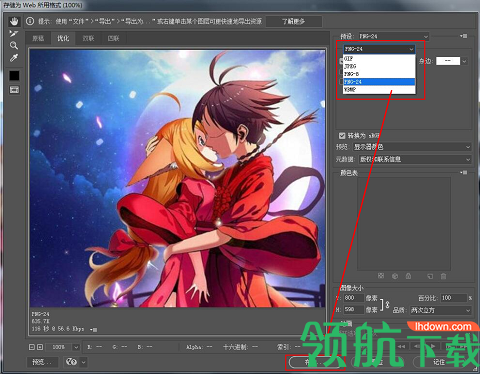This screenshot has height=374, width=480.
Task: Click the 存储 save button
Action: (316, 362)
